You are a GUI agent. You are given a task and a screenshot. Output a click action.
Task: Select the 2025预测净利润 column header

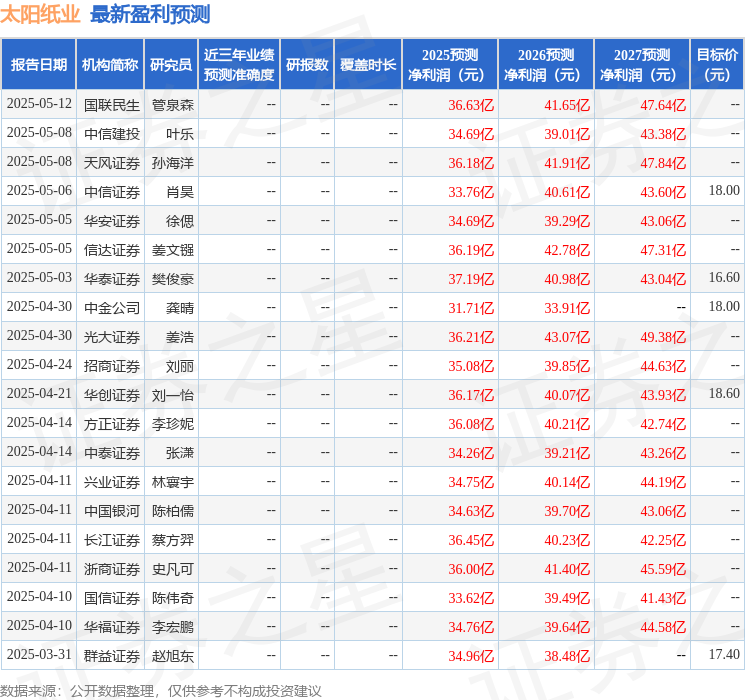[450, 64]
